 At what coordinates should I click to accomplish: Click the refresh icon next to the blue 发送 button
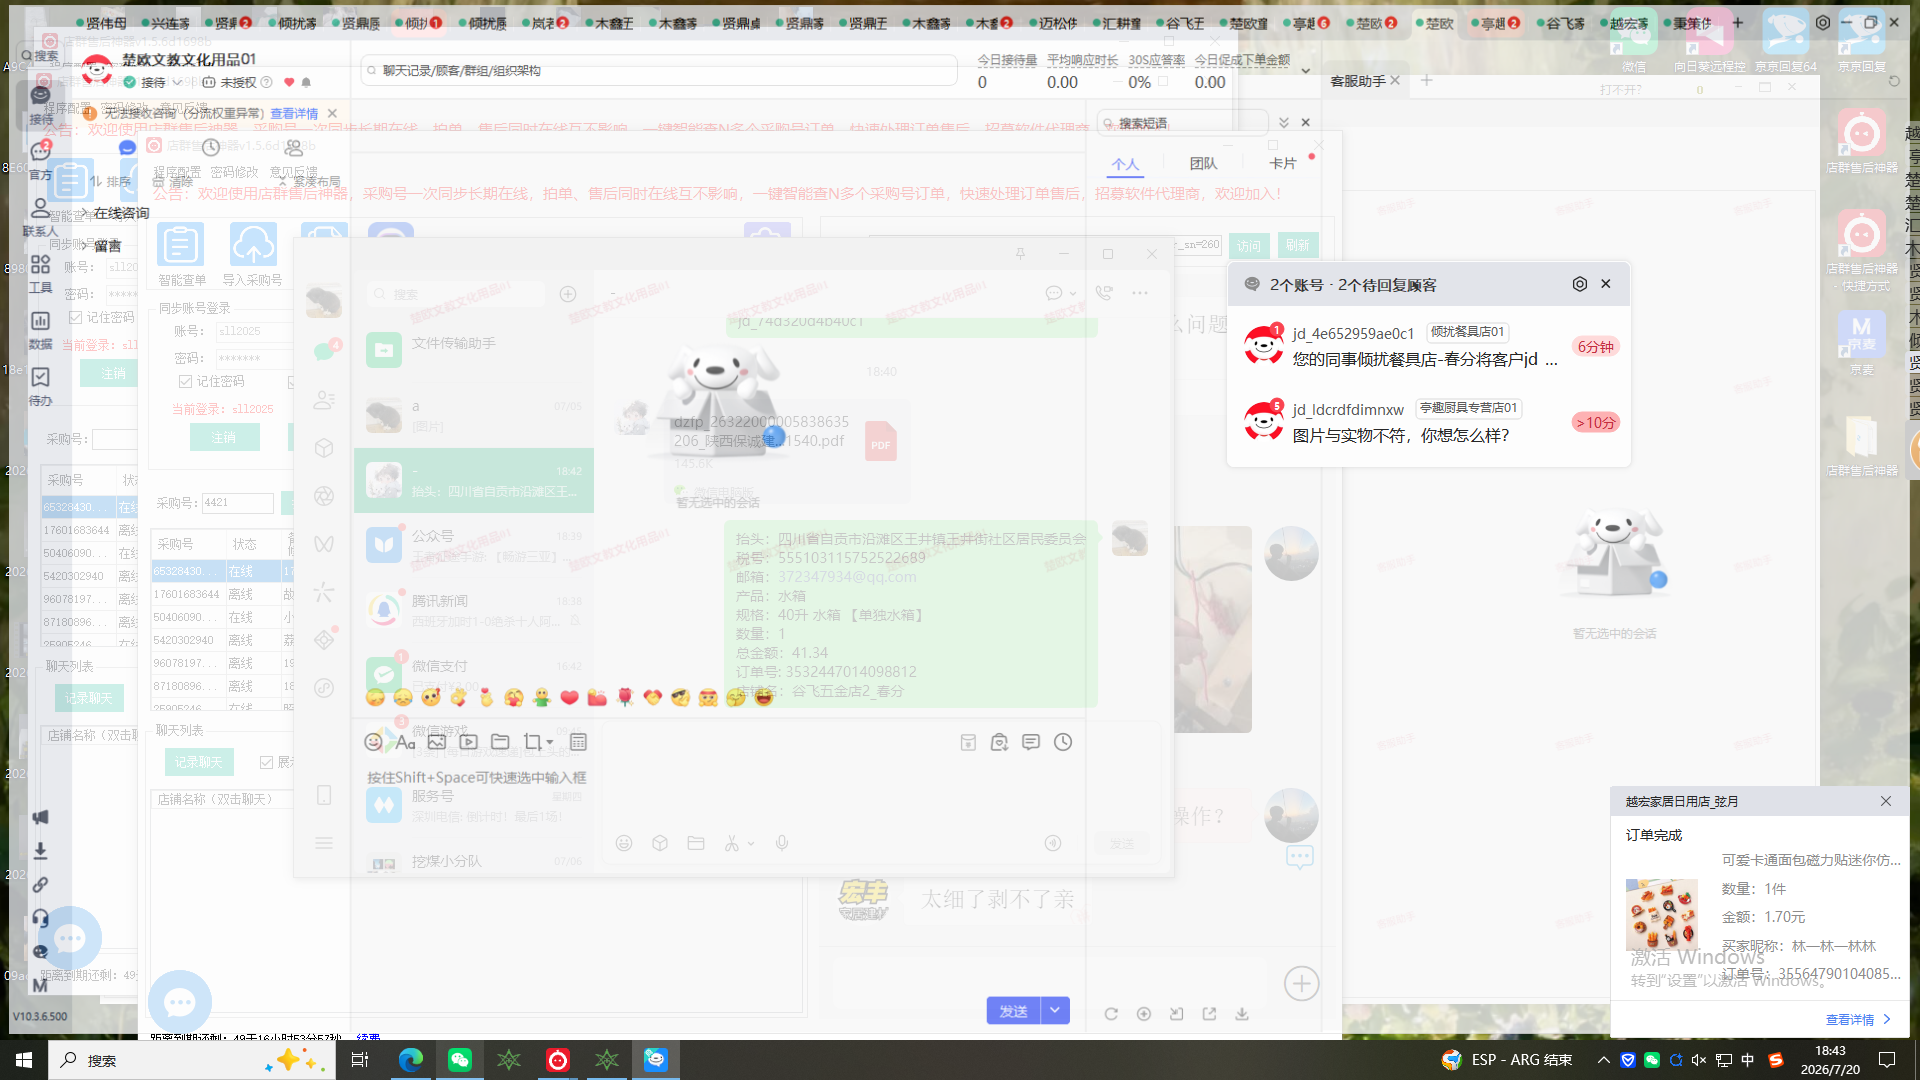point(1111,1014)
